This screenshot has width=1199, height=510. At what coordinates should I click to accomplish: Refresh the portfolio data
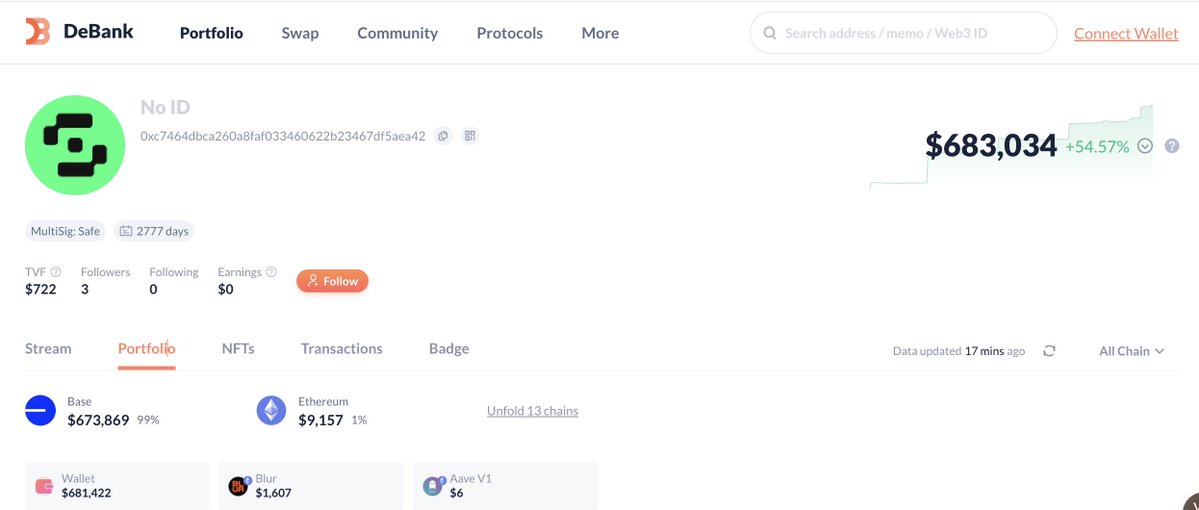(1049, 351)
